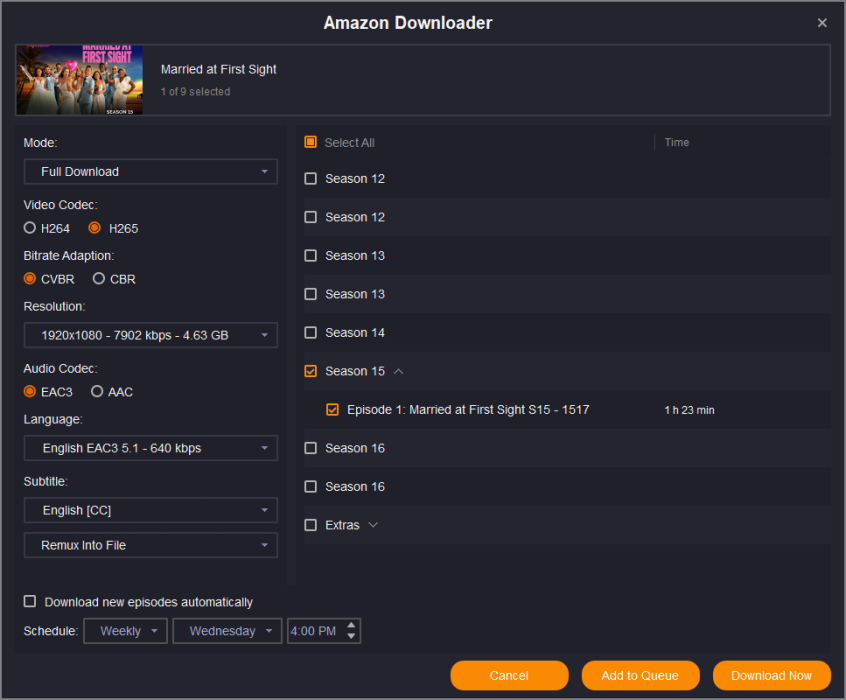The image size is (846, 700).
Task: Click the Add to Queue button
Action: (640, 676)
